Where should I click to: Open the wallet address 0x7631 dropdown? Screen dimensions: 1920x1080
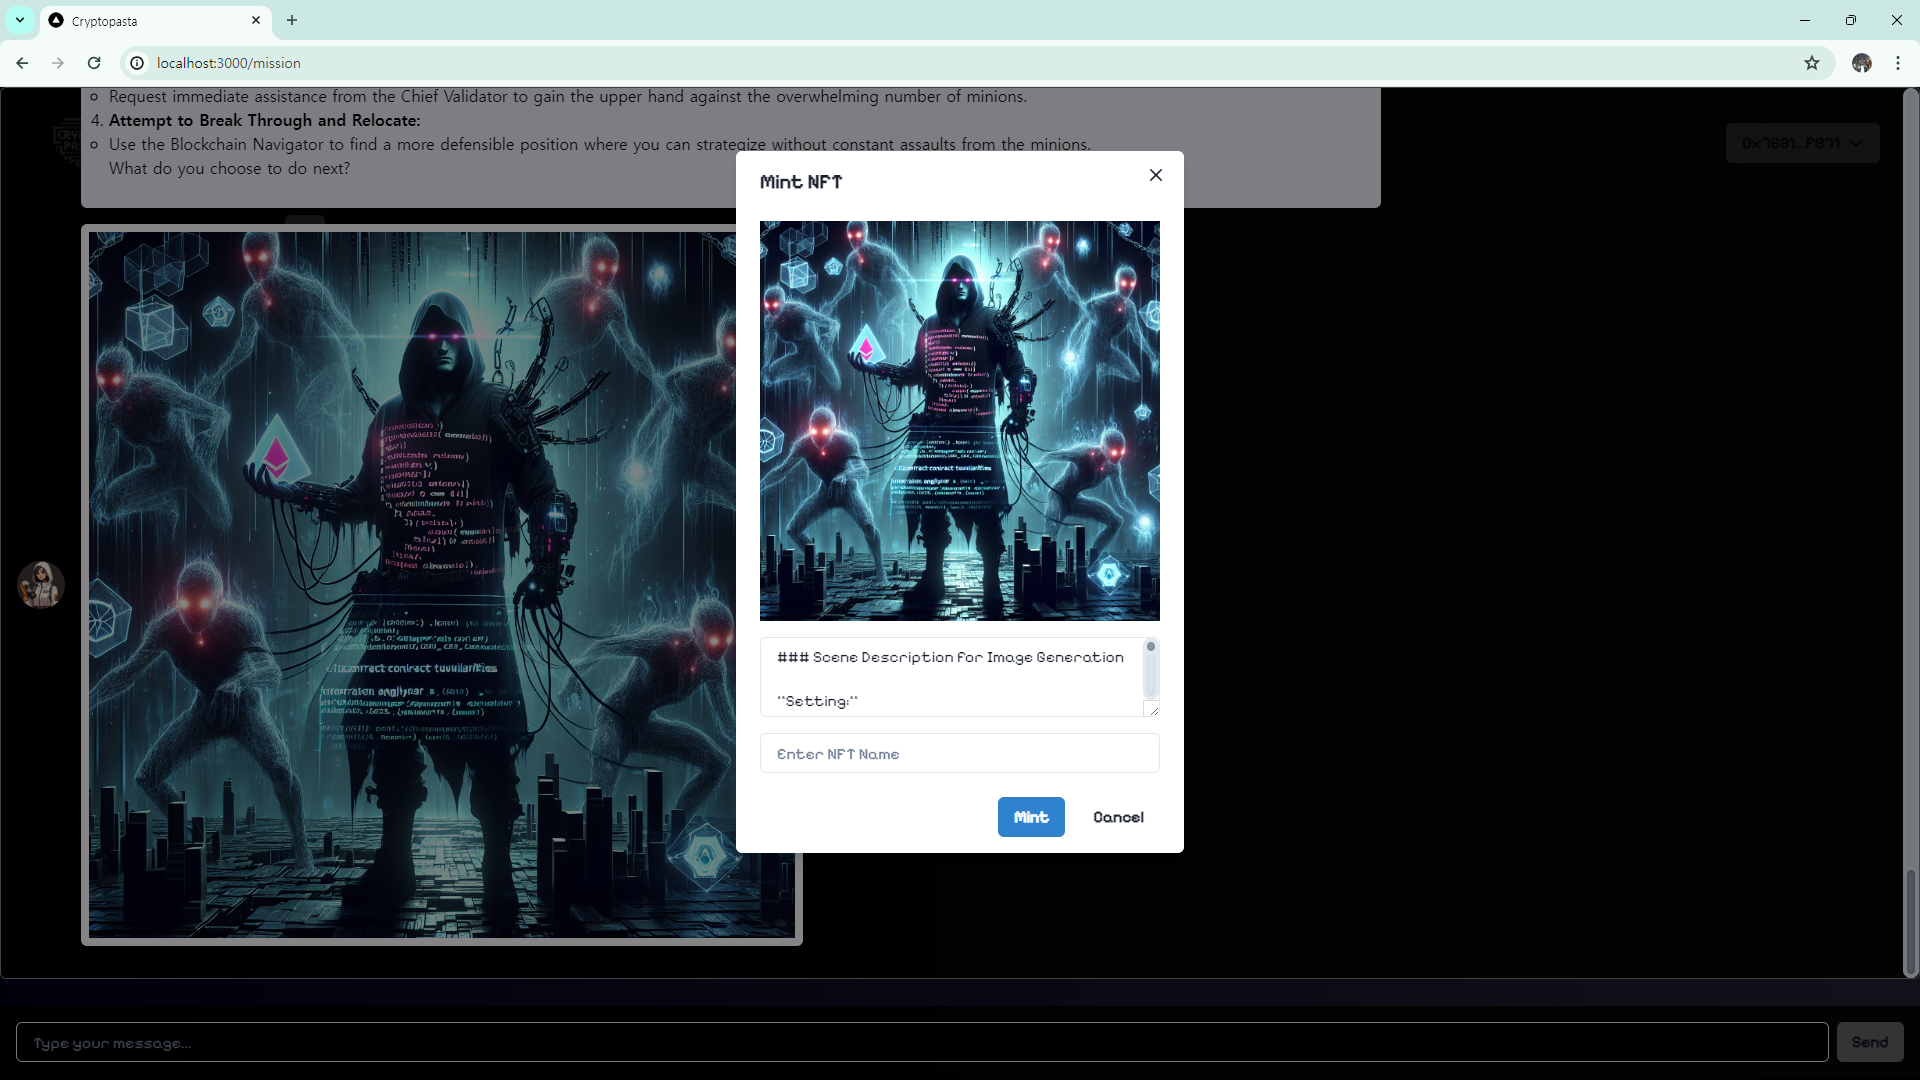coord(1802,143)
